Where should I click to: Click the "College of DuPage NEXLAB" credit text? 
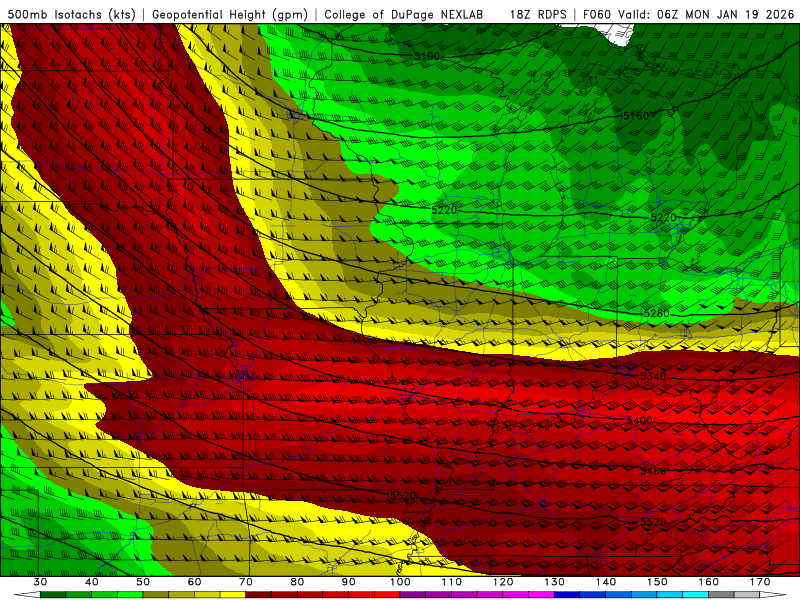(404, 14)
